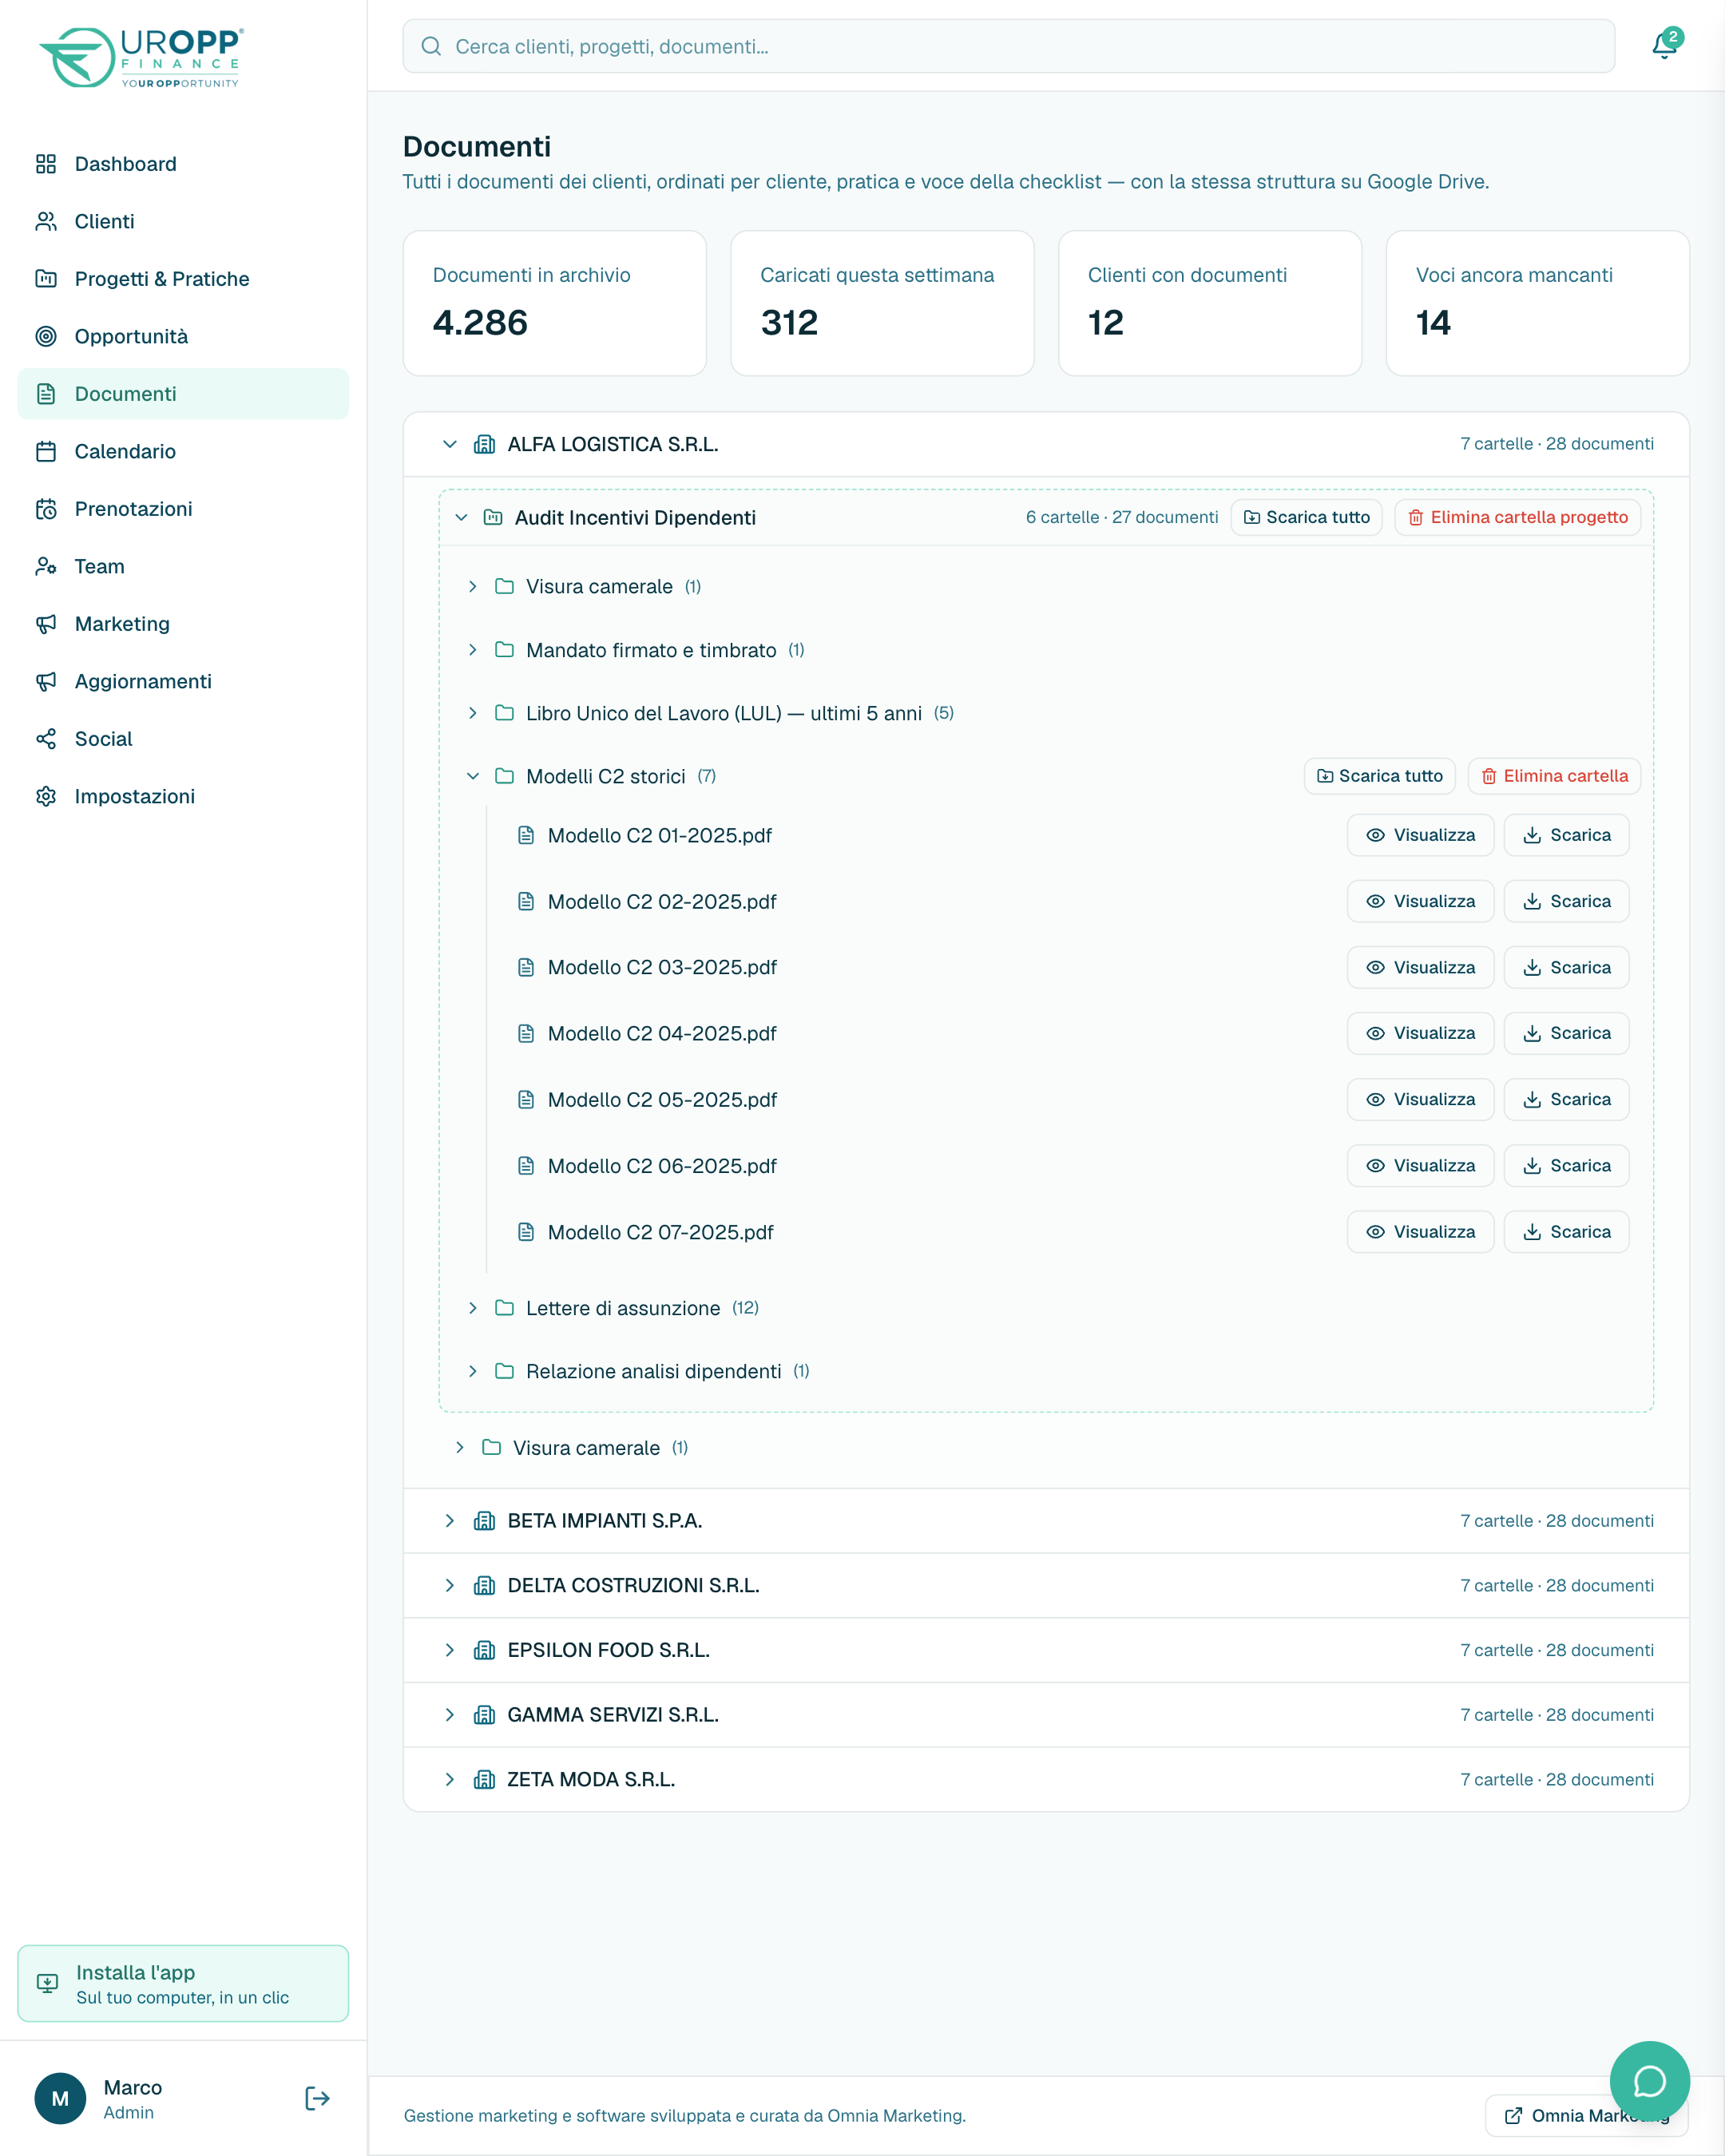Expand the ZETA MODA S.R.L. client

click(x=450, y=1780)
